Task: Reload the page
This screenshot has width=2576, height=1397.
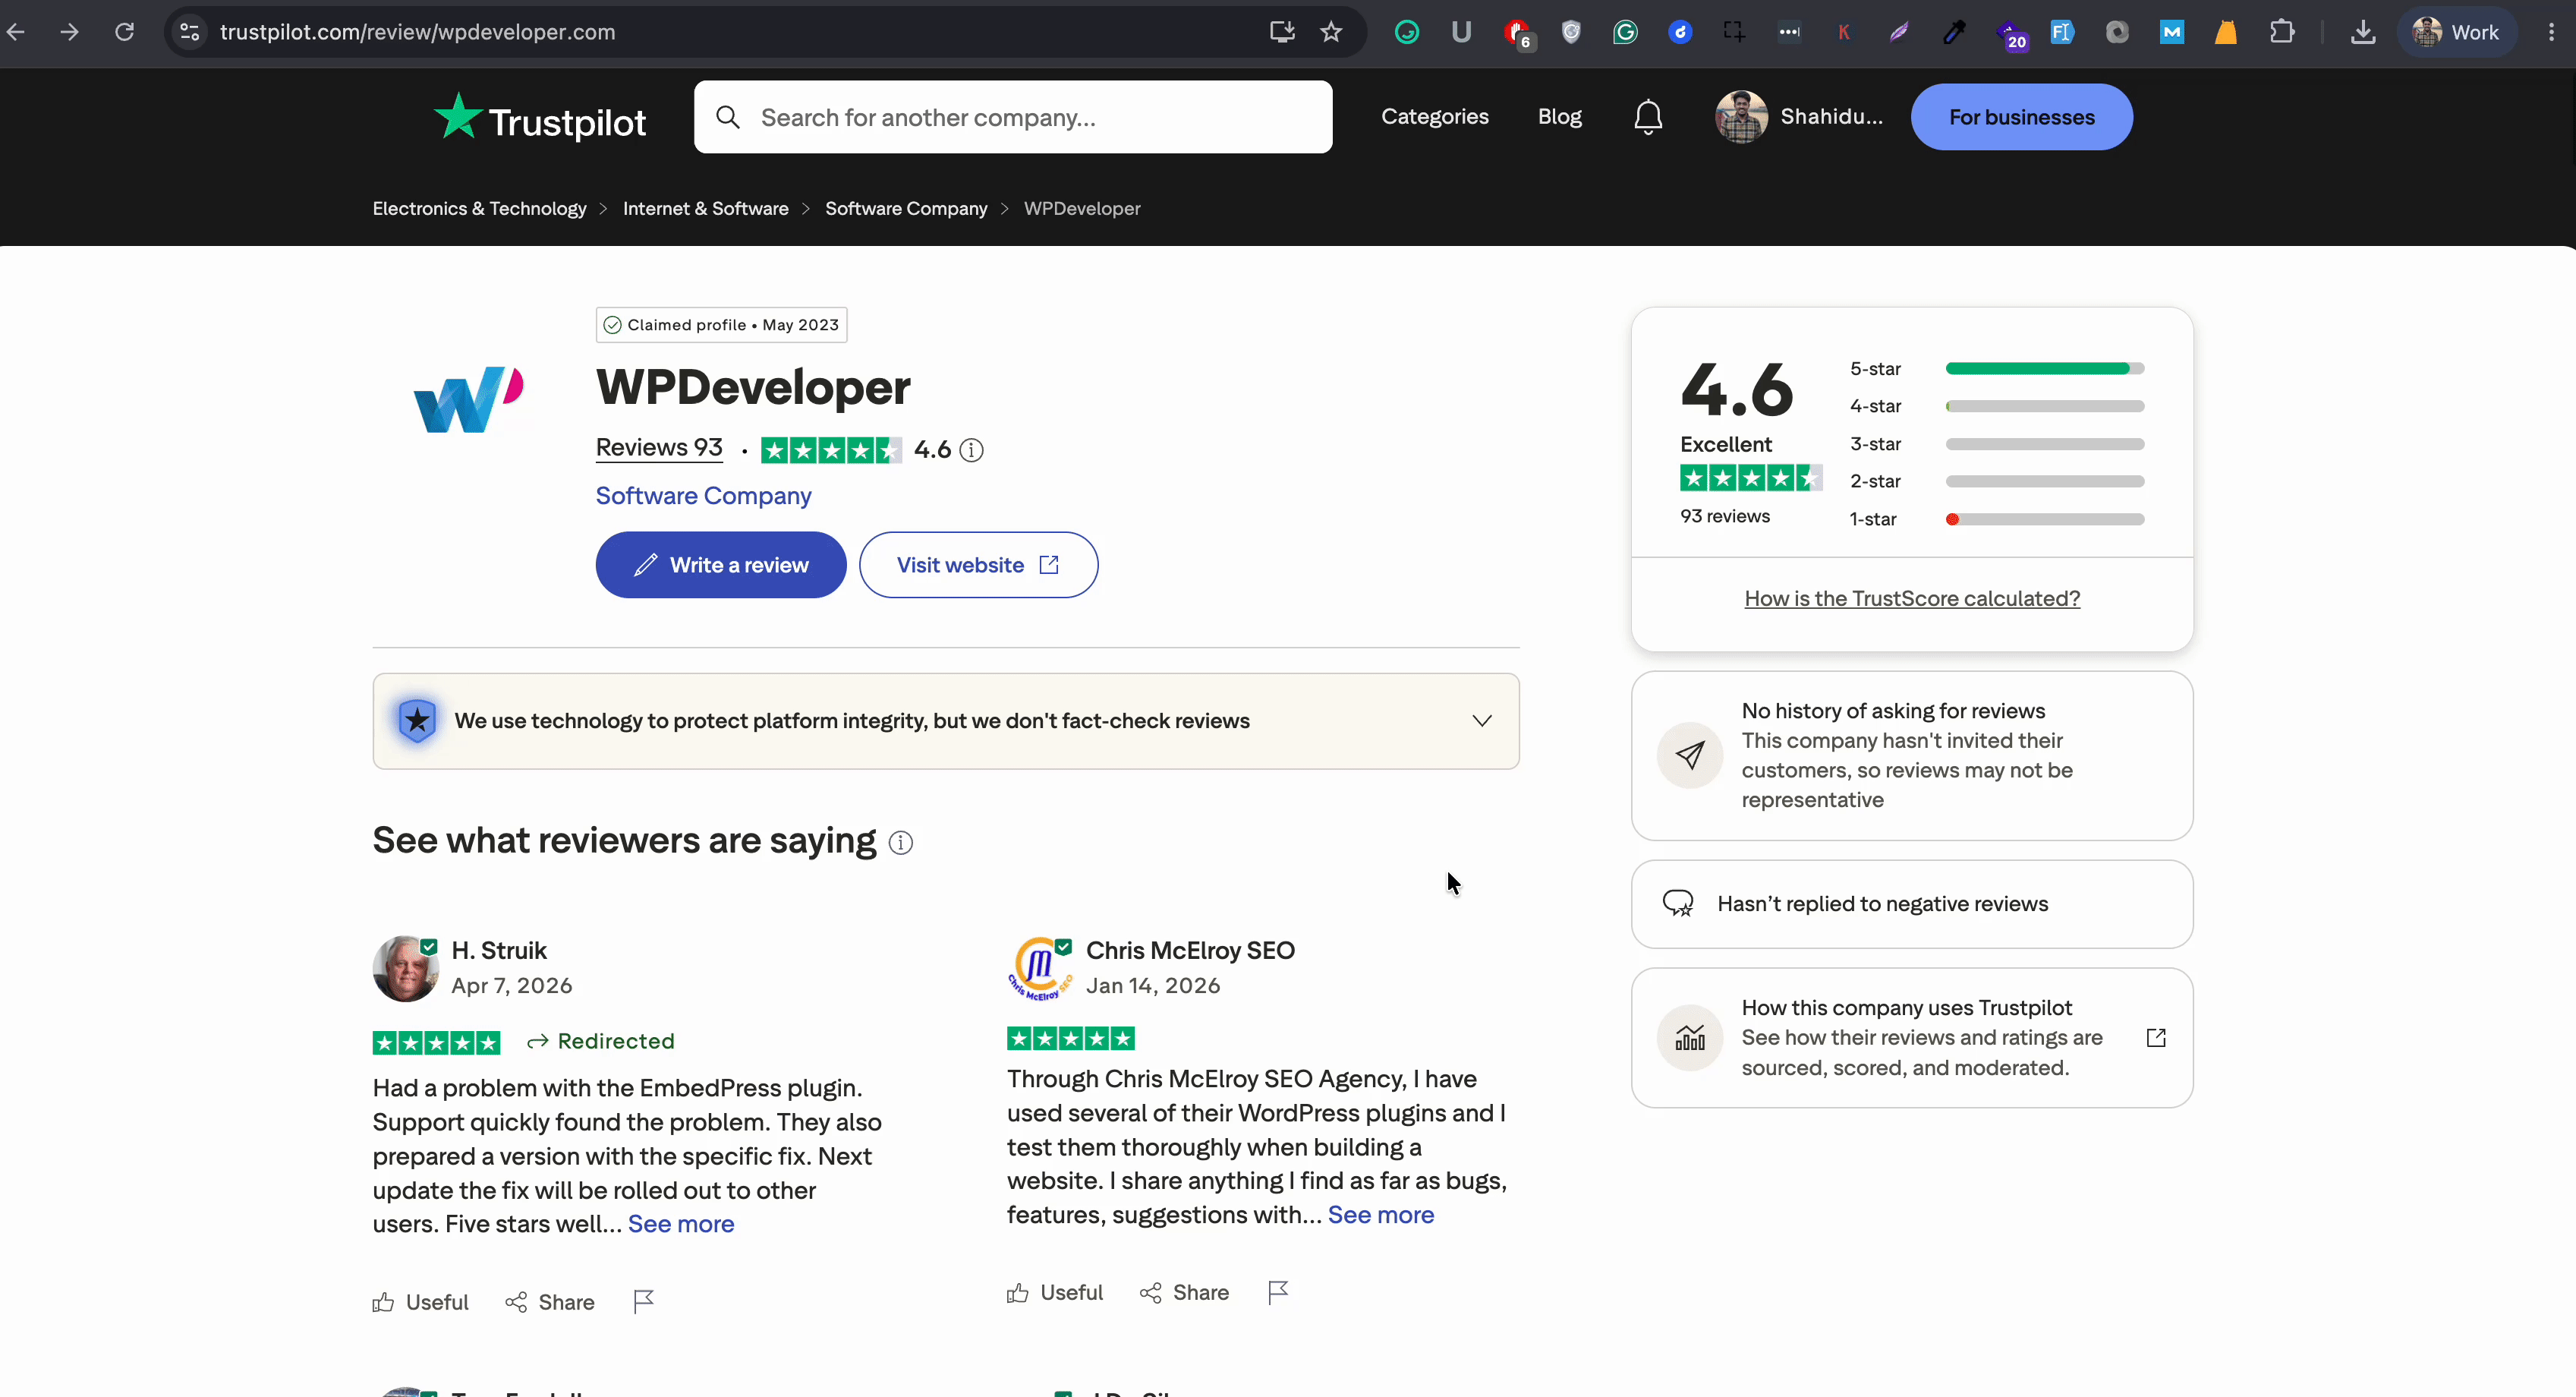Action: coord(124,32)
